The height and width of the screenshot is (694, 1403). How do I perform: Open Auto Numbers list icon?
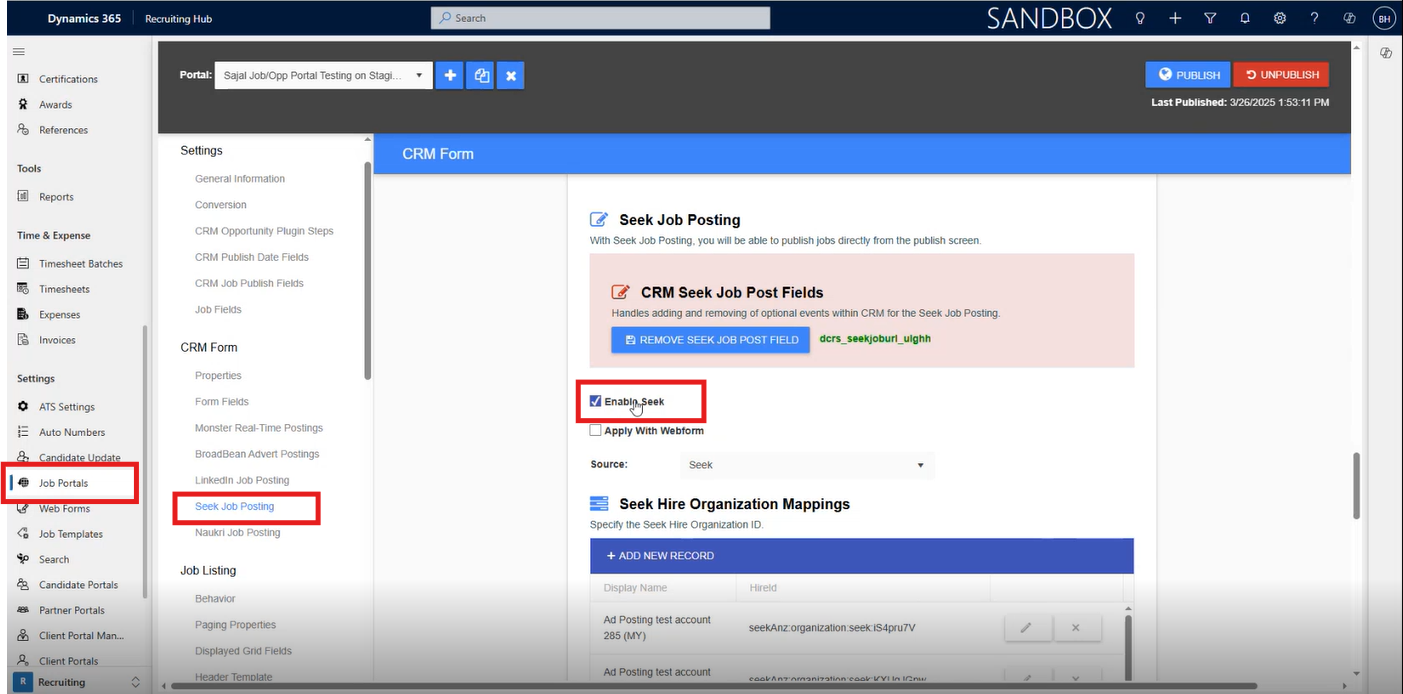(23, 432)
